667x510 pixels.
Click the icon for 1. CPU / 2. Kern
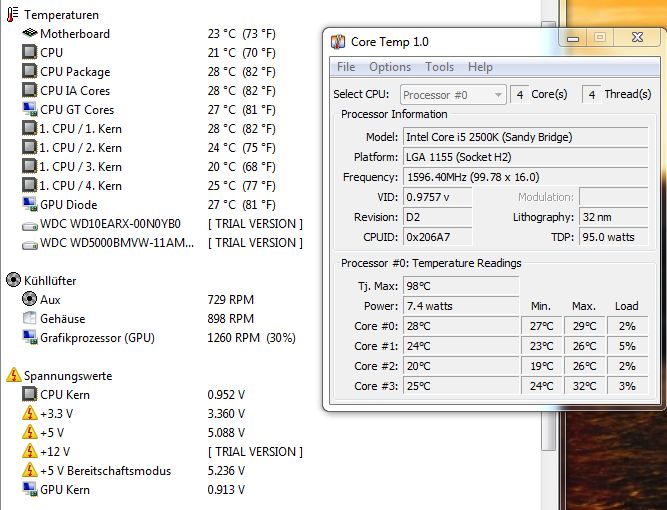[29, 147]
